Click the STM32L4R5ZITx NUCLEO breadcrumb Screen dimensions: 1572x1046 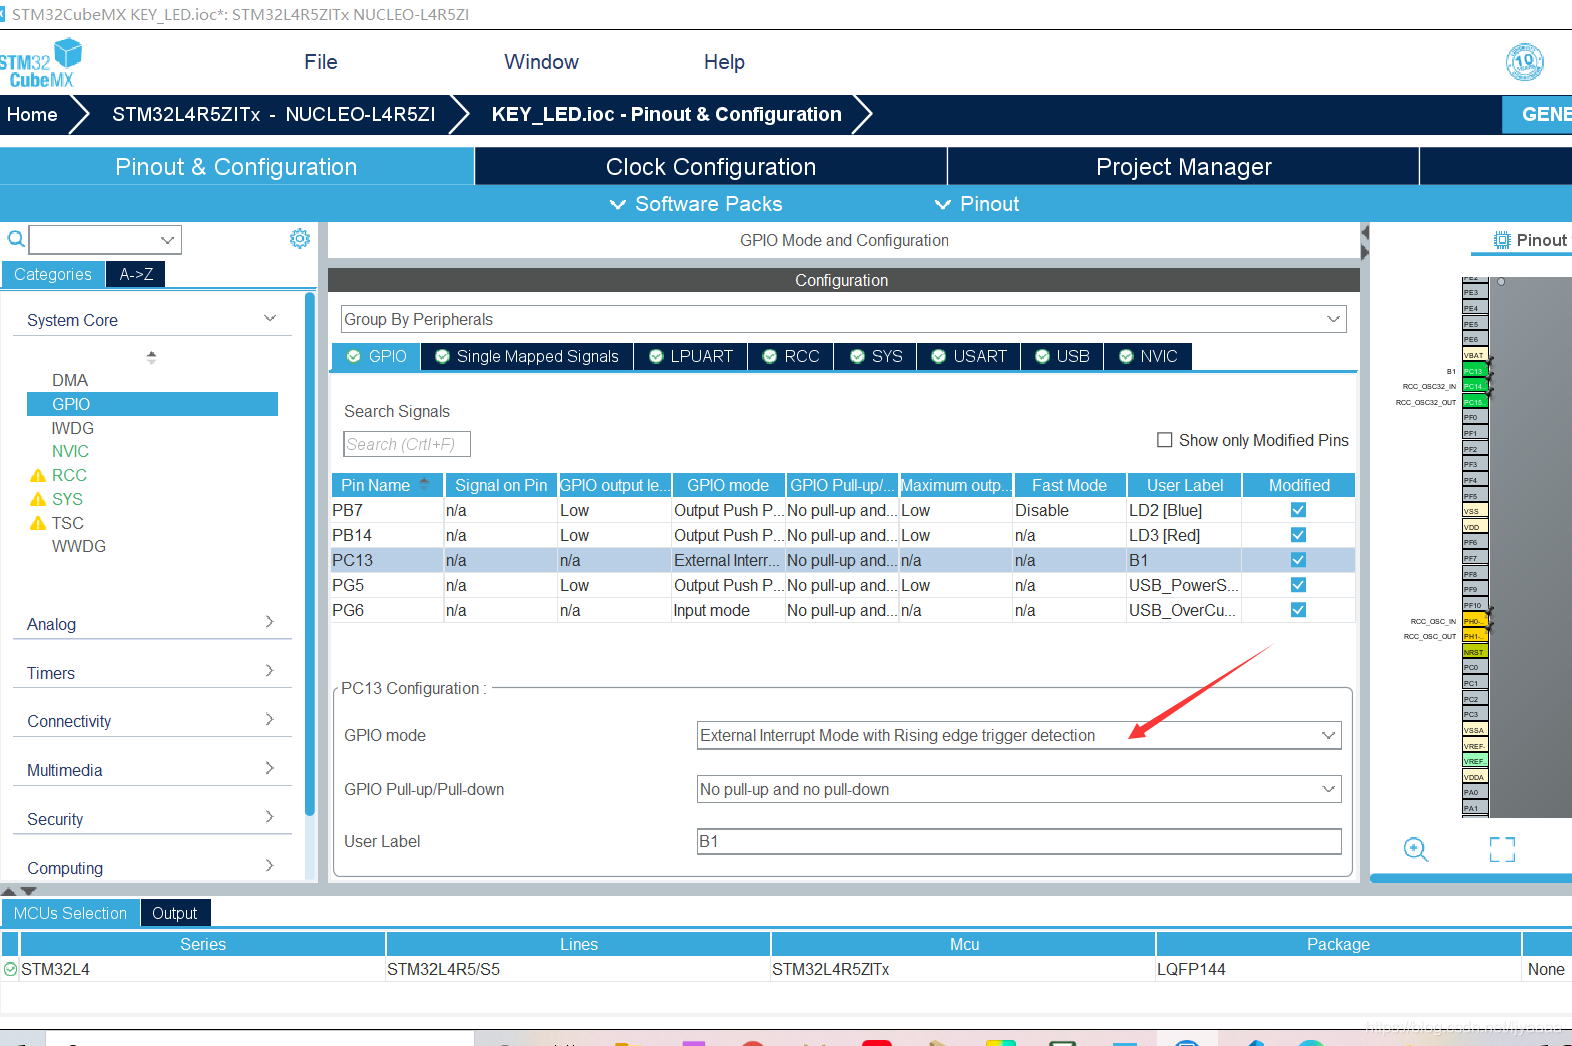274,114
